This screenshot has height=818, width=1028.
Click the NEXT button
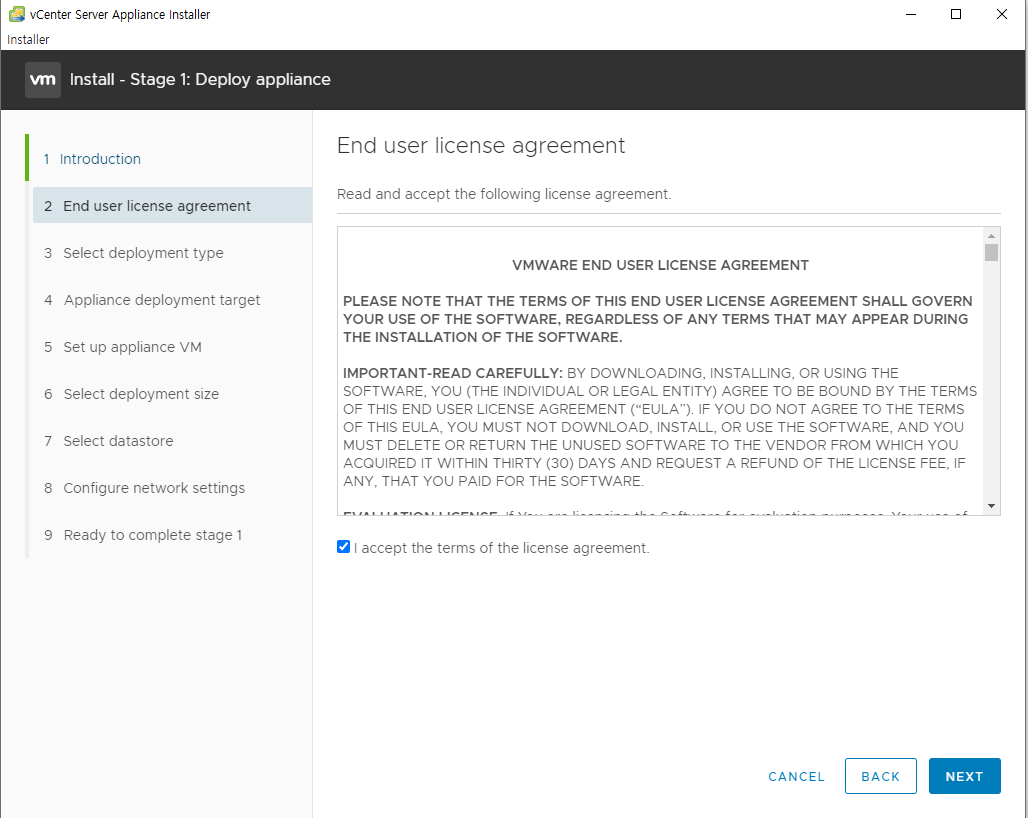coord(964,776)
